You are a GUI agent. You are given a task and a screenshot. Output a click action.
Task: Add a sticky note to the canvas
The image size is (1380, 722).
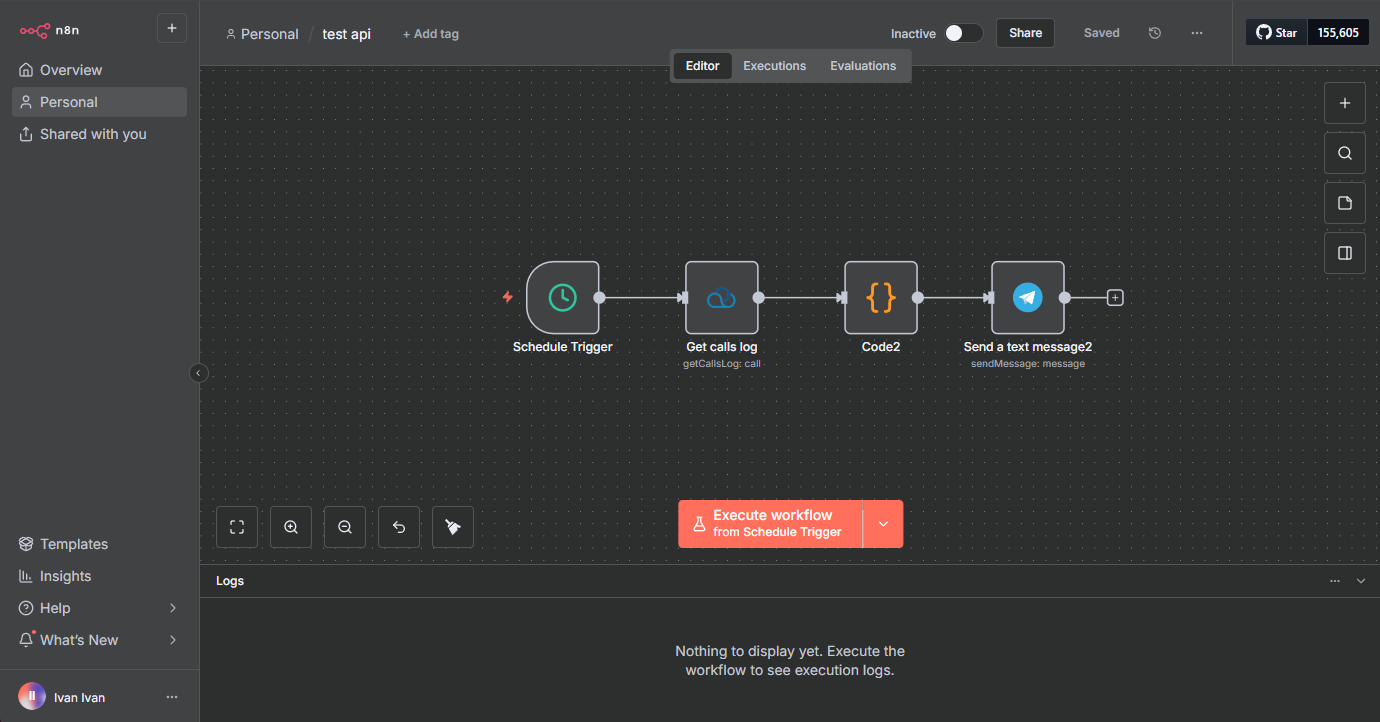coord(1345,203)
